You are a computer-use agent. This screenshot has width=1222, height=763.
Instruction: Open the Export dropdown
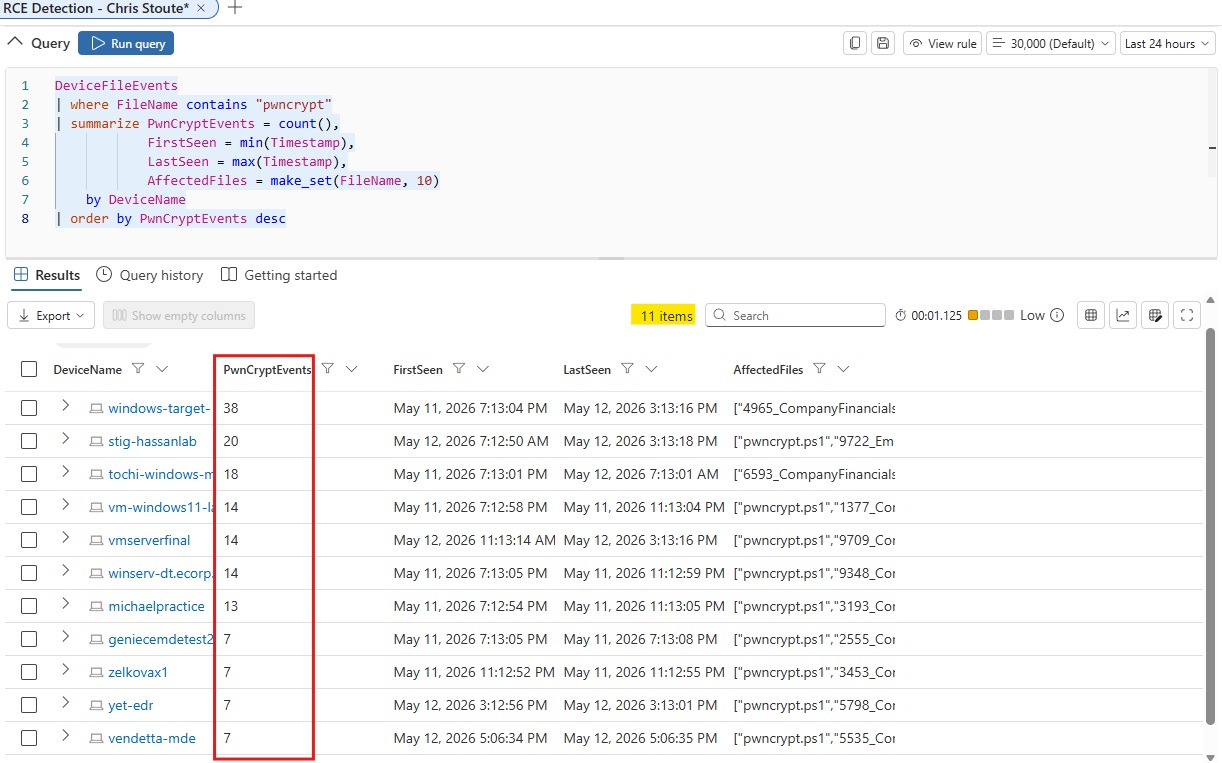click(51, 315)
